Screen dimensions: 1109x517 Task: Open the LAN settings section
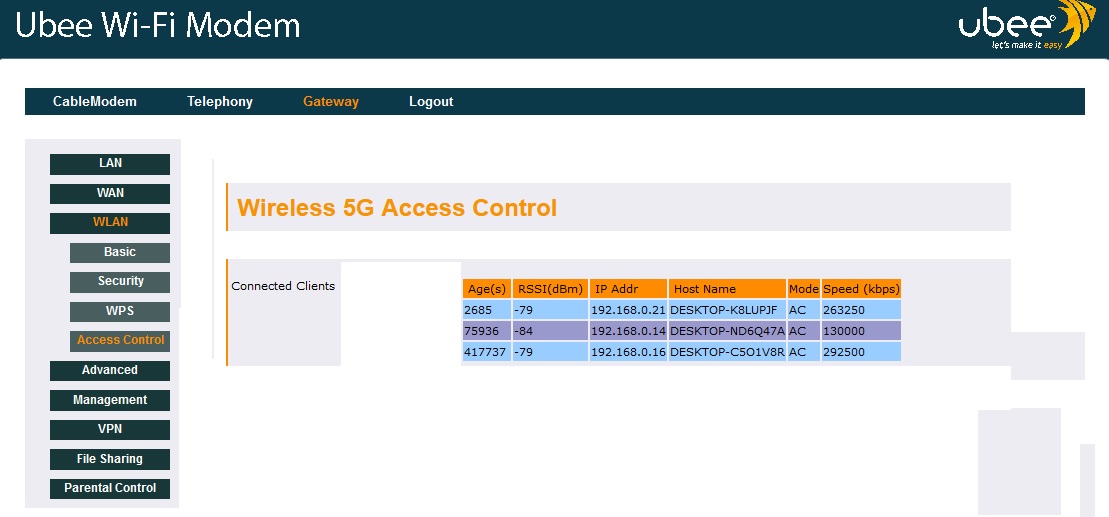pyautogui.click(x=110, y=163)
